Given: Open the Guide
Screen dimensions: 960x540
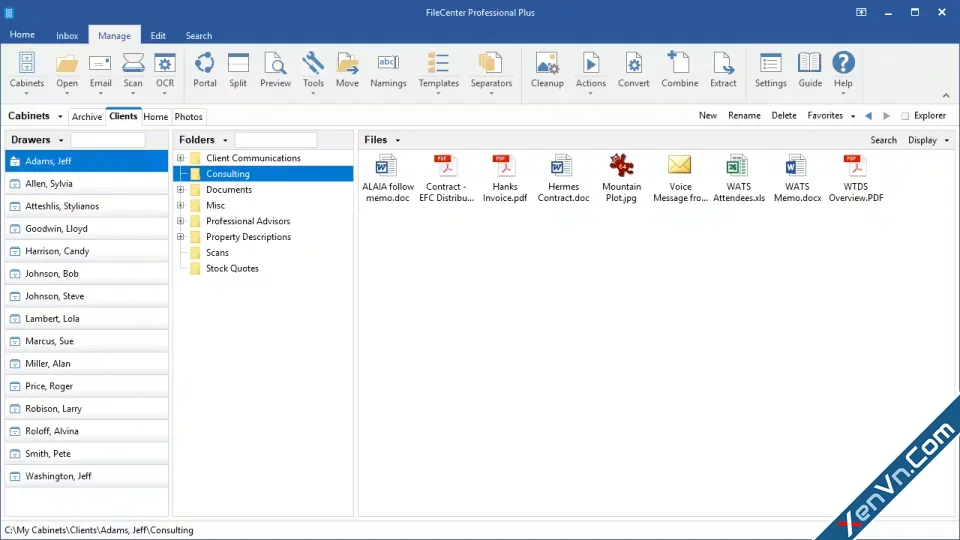Looking at the screenshot, I should pos(809,70).
